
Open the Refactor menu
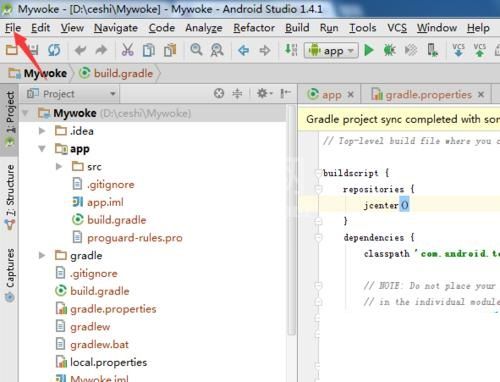[254, 28]
